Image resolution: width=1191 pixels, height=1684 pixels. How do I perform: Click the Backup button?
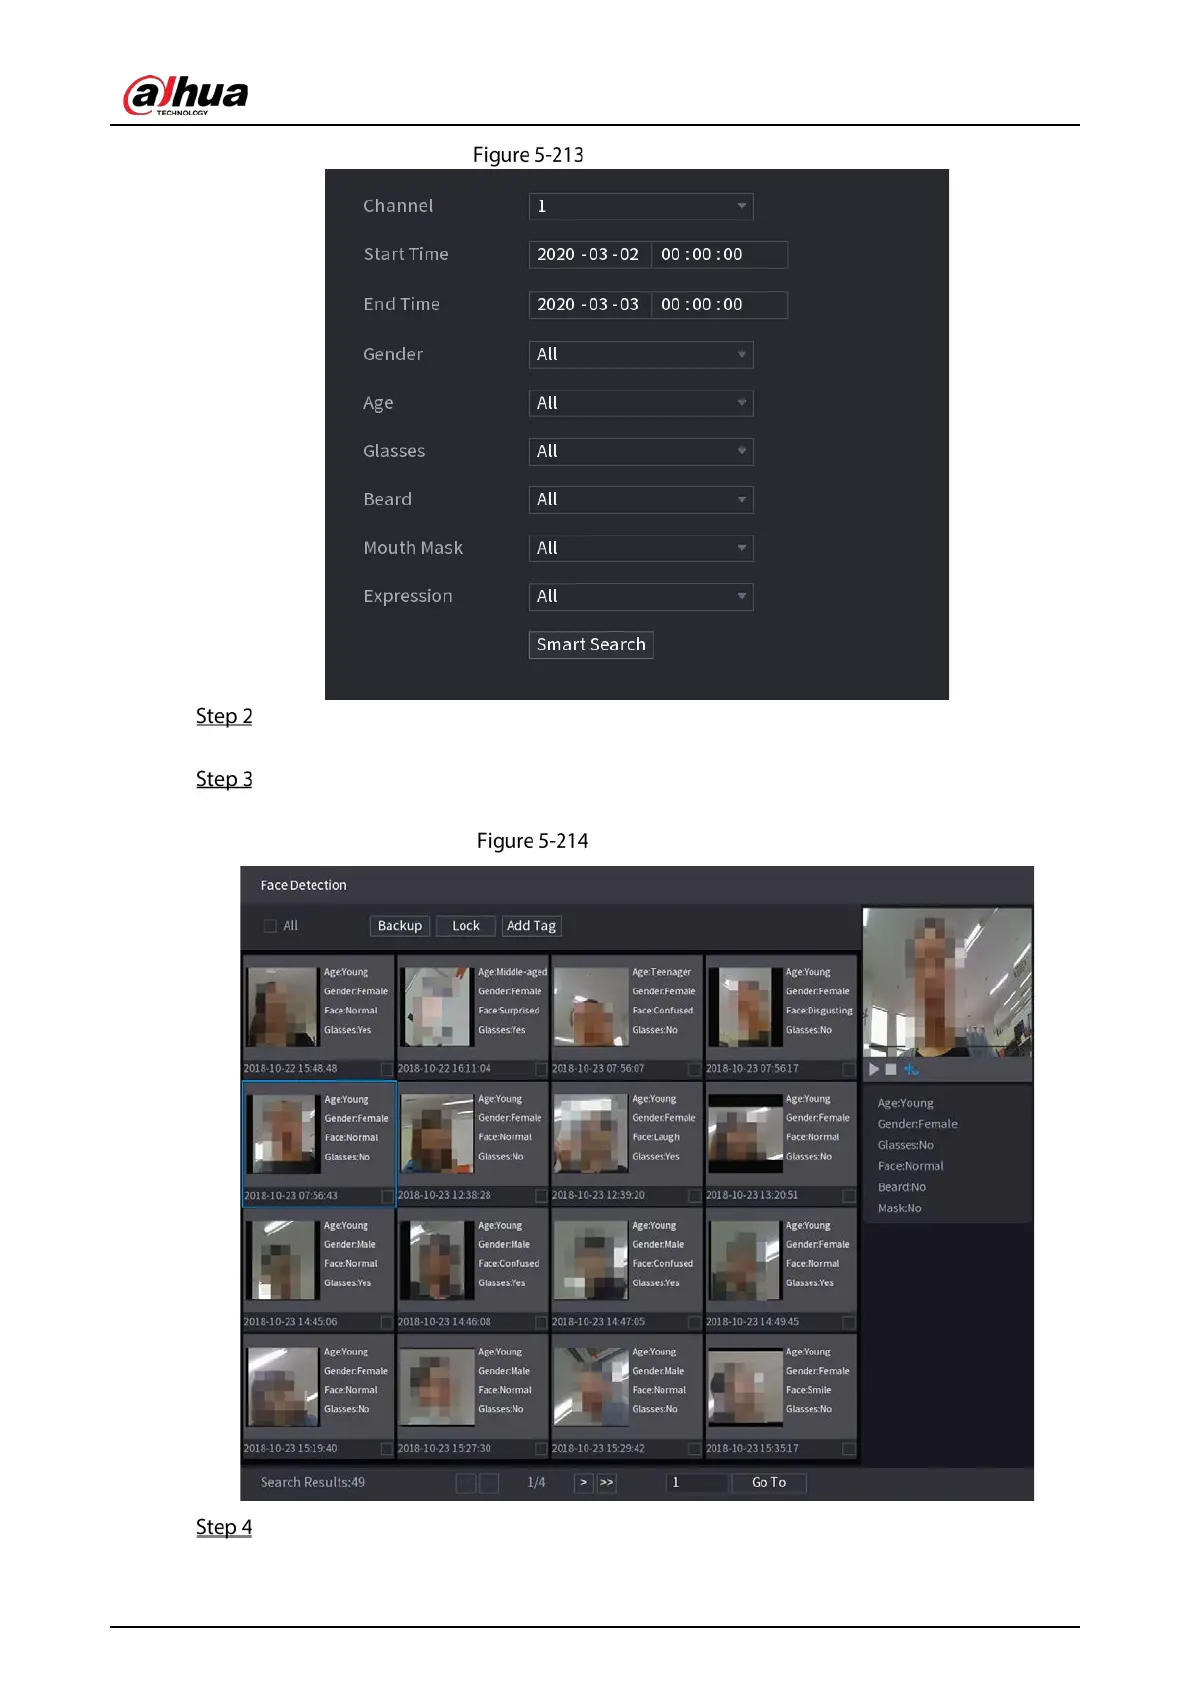click(400, 926)
